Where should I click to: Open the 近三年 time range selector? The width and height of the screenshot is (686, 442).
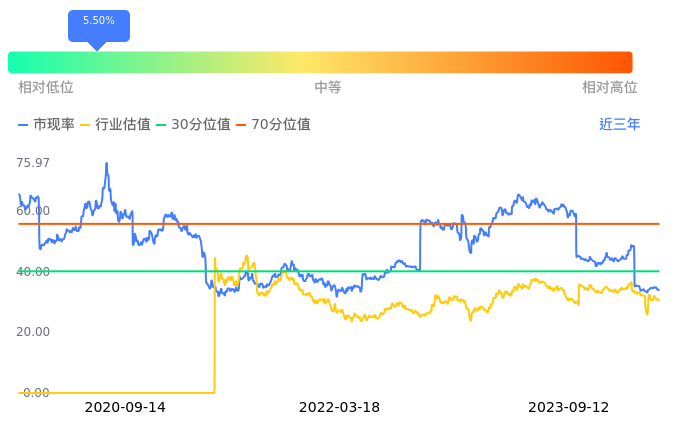coord(620,125)
